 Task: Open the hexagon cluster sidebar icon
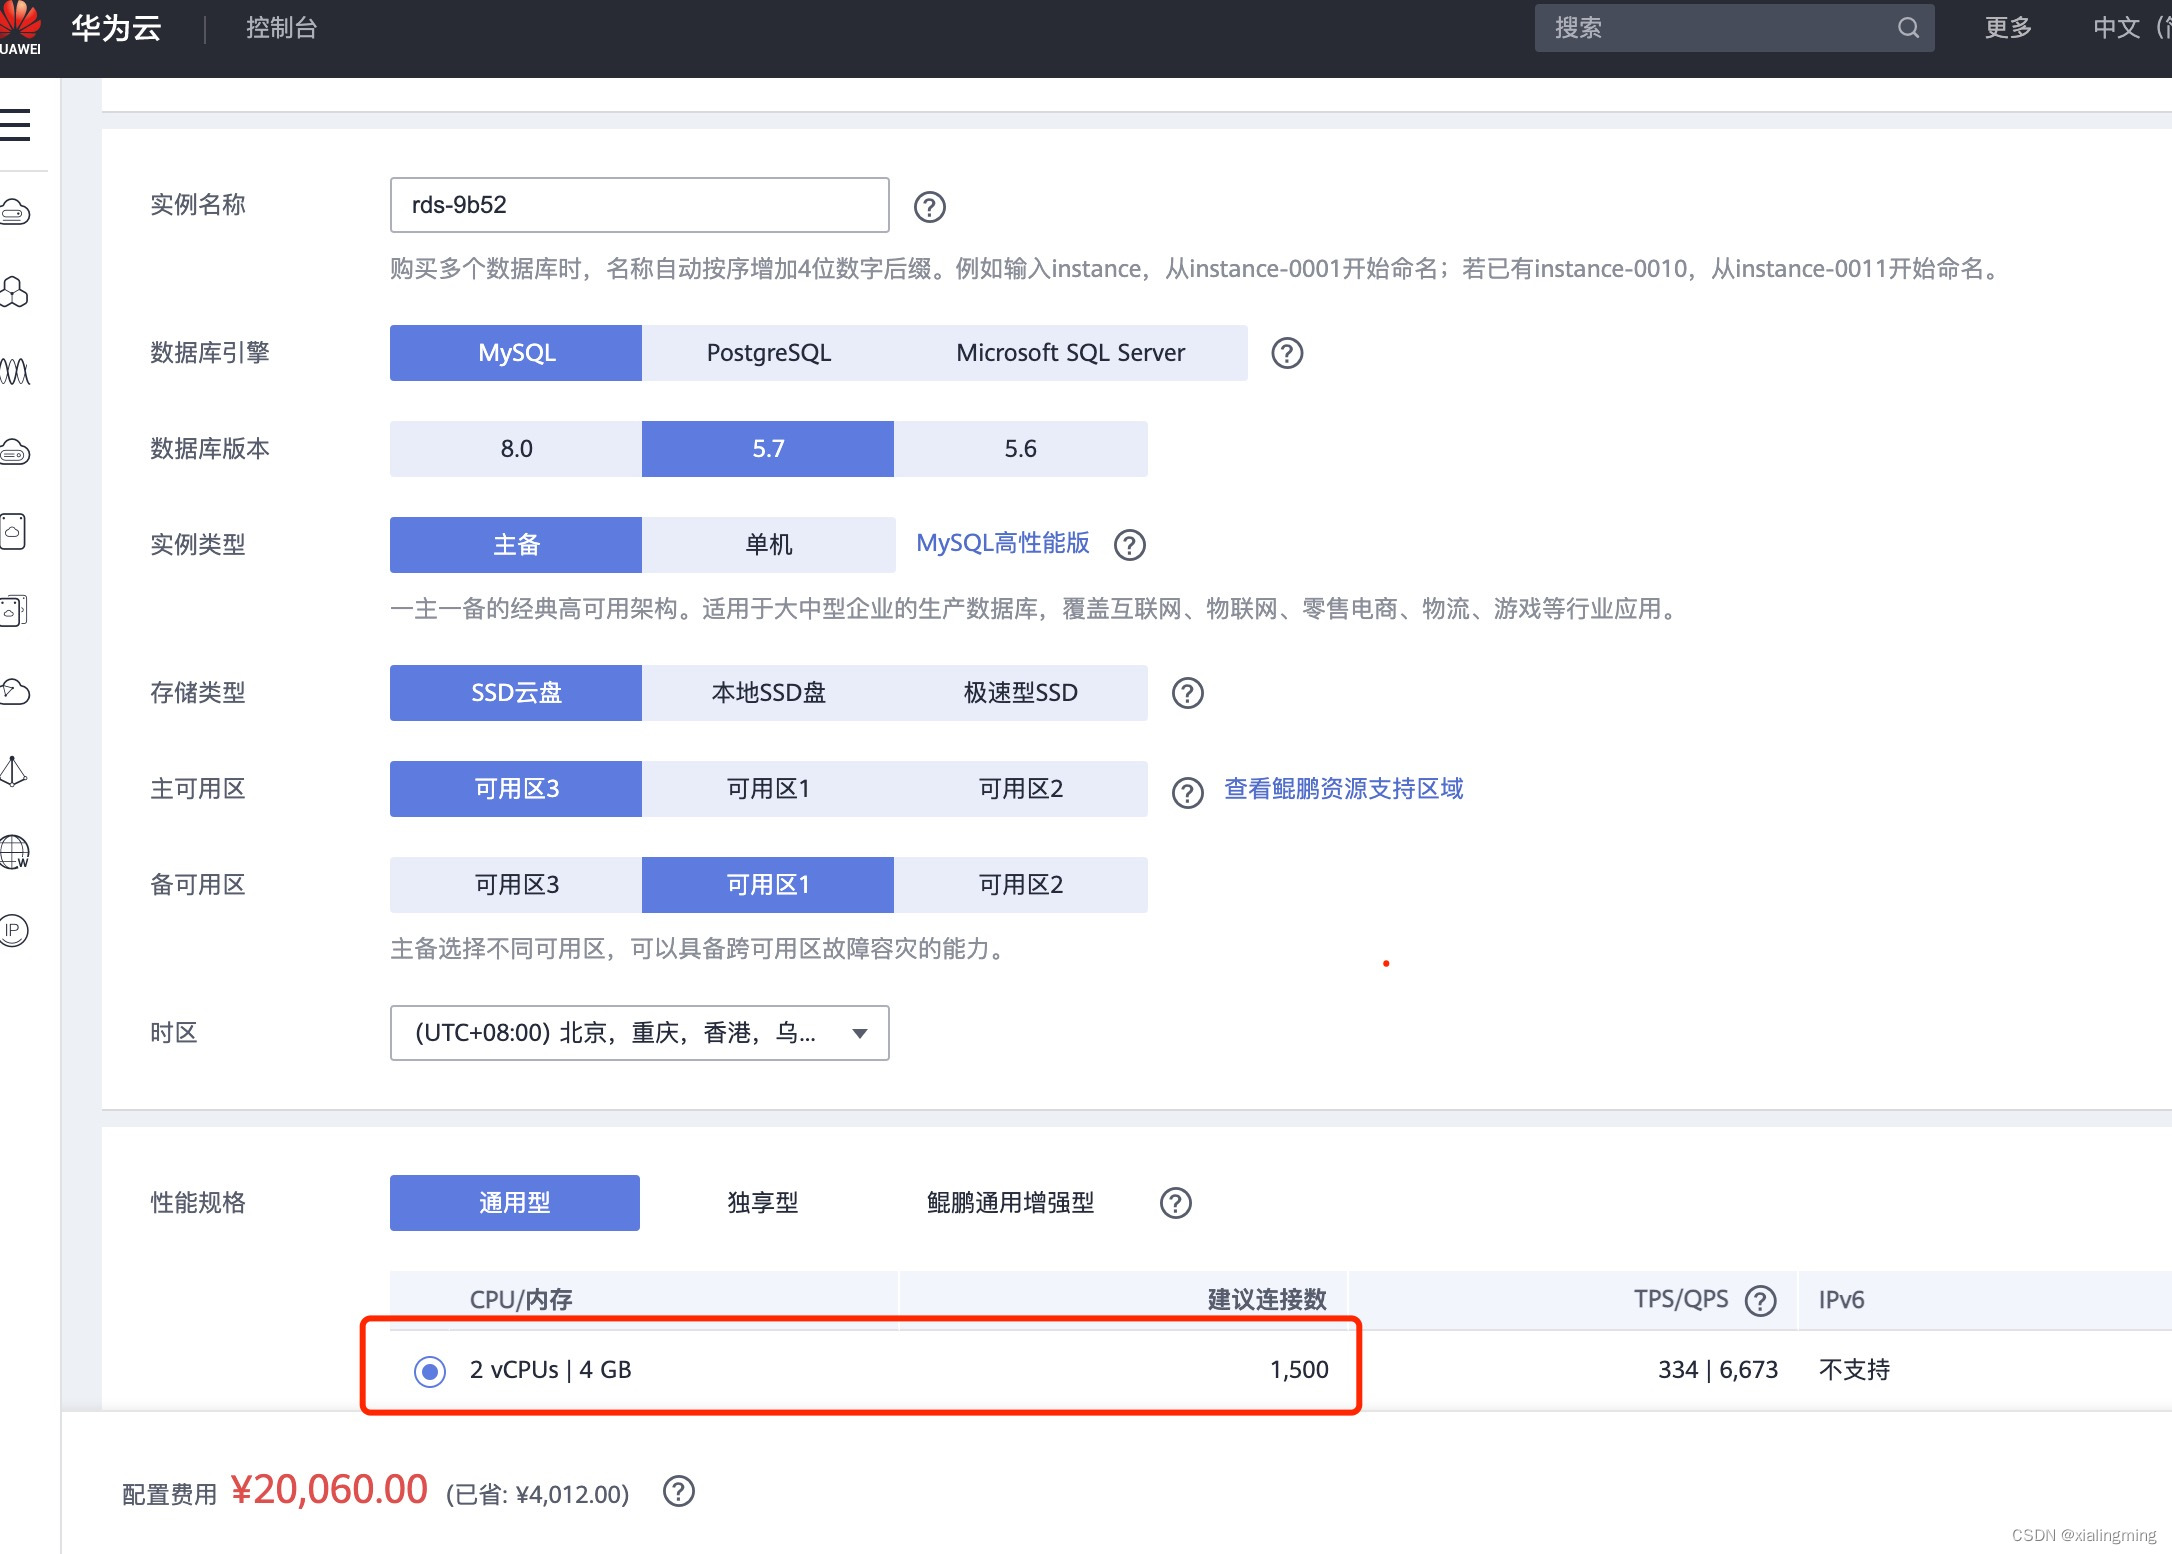point(14,292)
